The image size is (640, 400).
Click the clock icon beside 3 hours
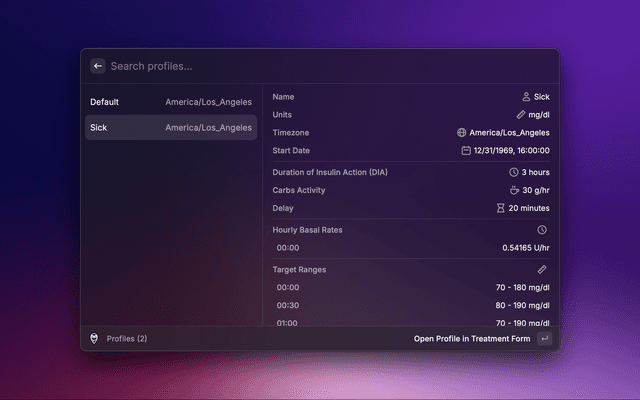pos(514,172)
